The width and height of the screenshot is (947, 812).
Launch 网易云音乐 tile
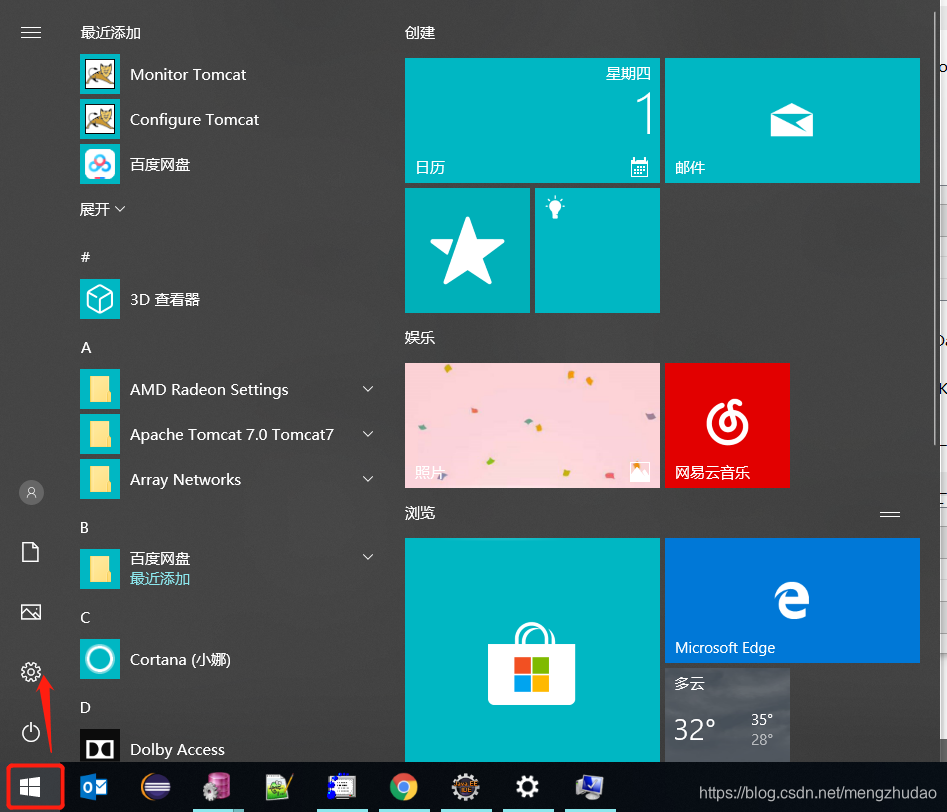click(727, 425)
